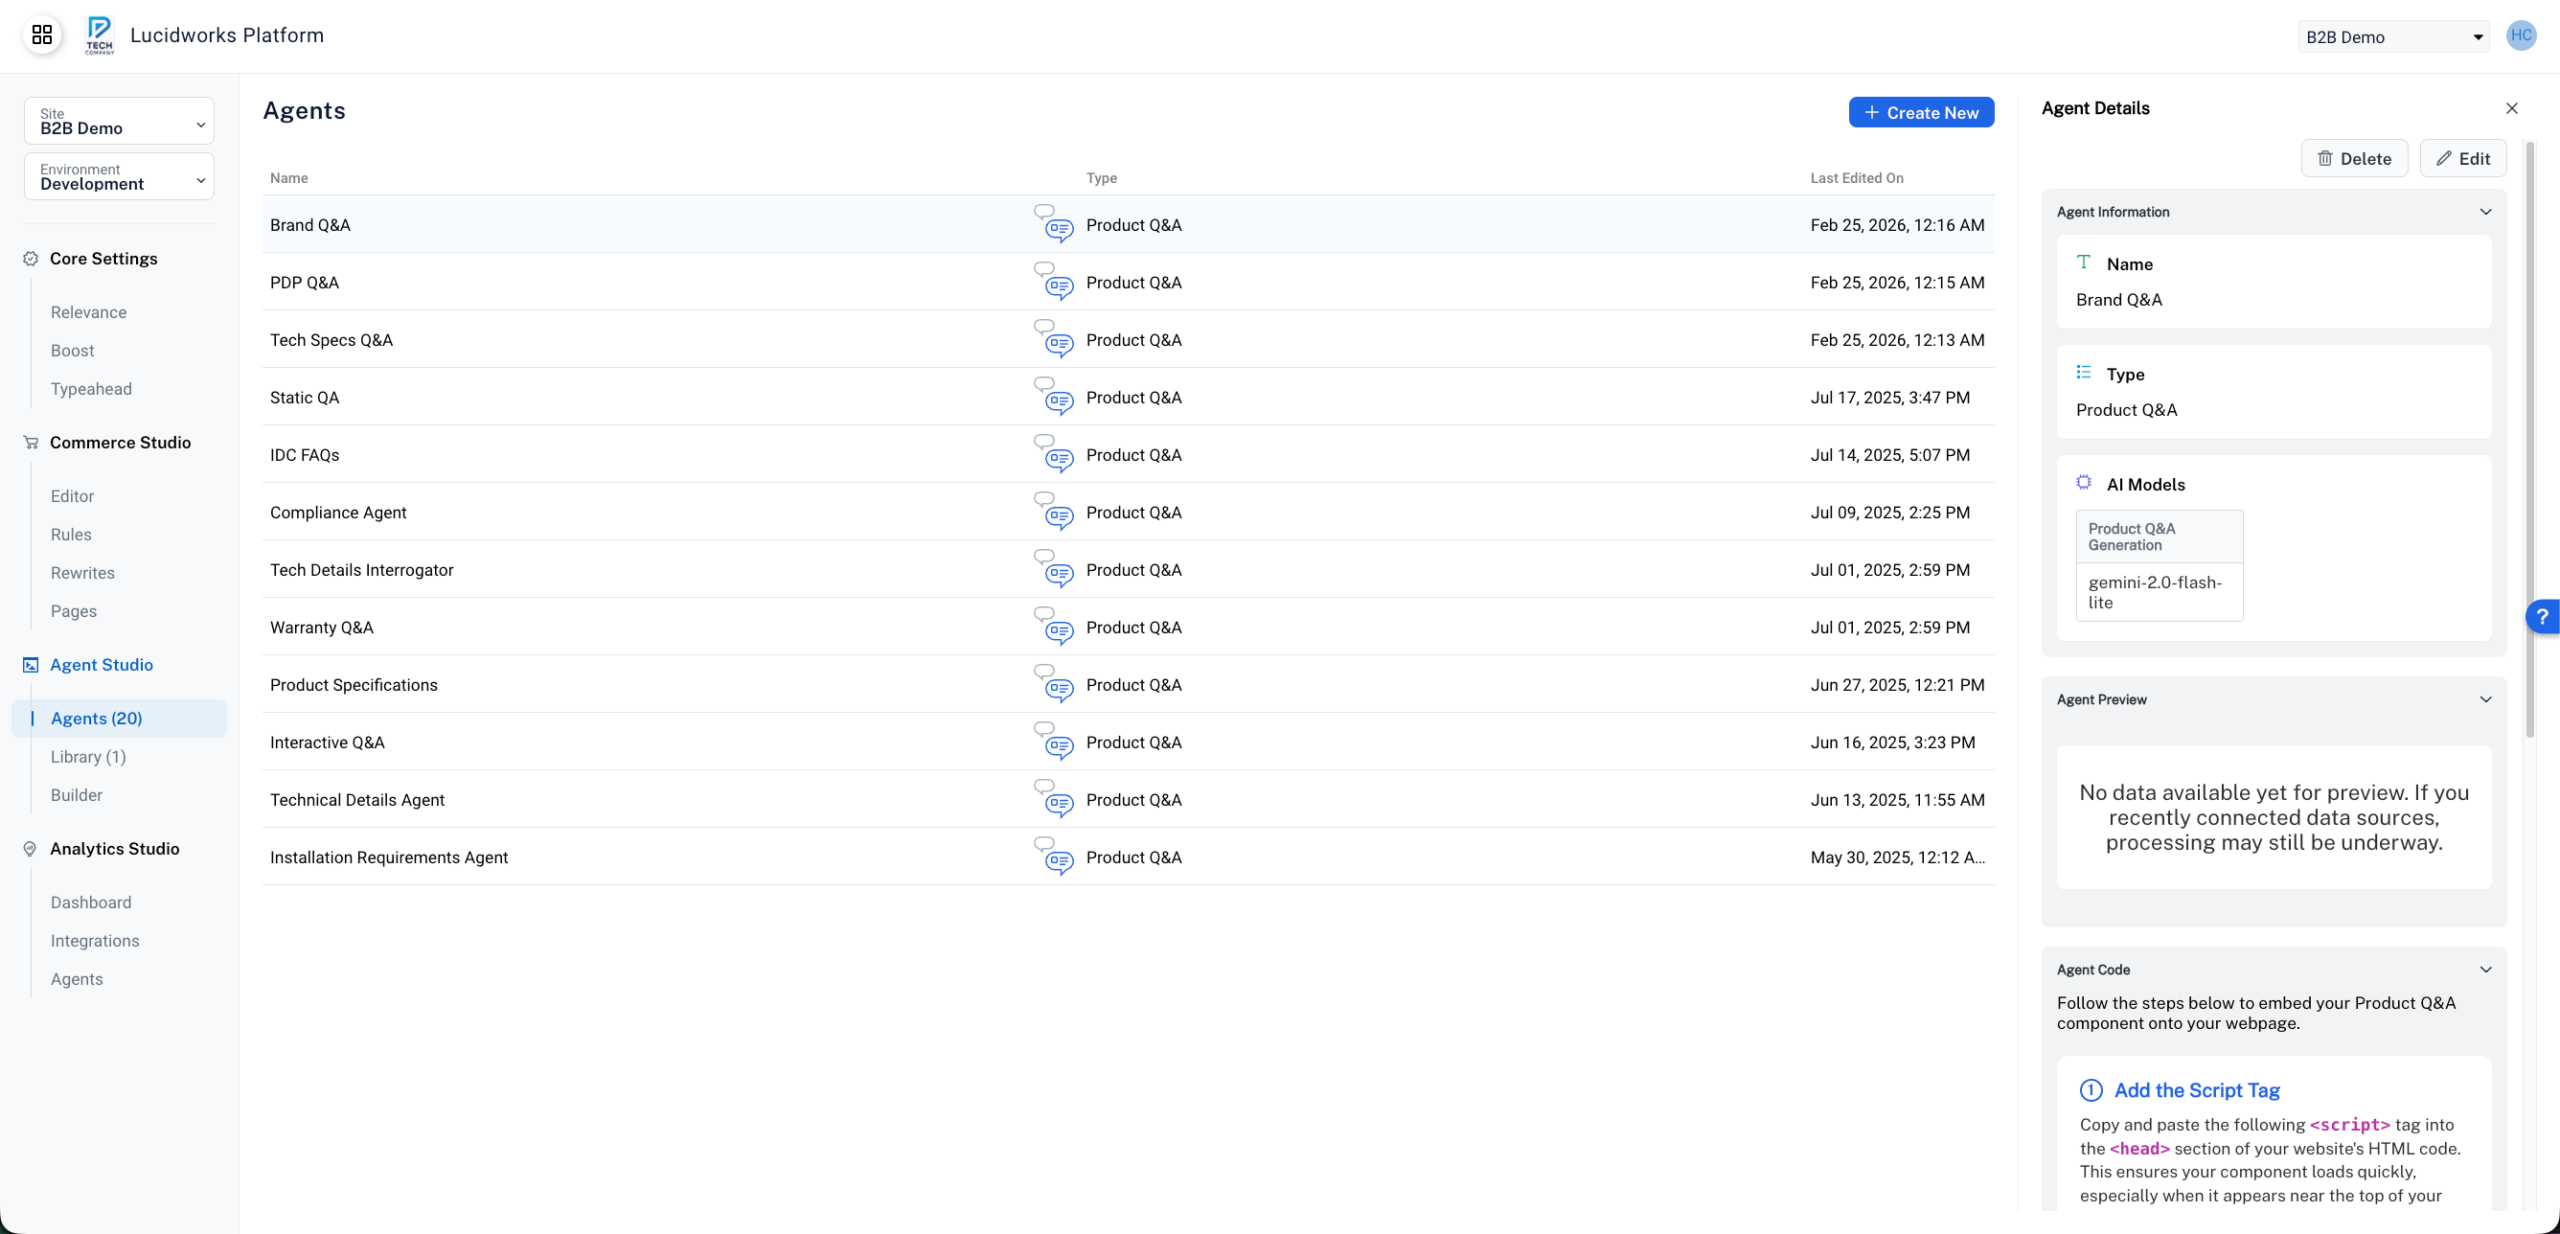Click the Analytics Studio icon in the sidebar
This screenshot has height=1234, width=2560.
click(31, 849)
